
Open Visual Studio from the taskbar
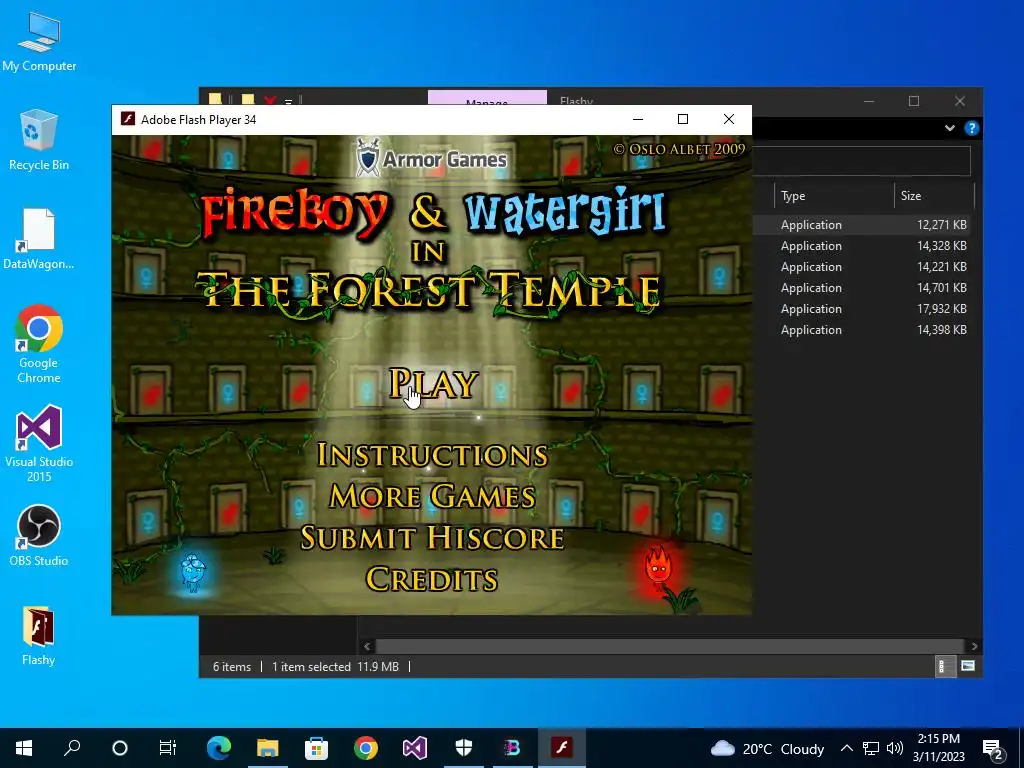pyautogui.click(x=415, y=748)
